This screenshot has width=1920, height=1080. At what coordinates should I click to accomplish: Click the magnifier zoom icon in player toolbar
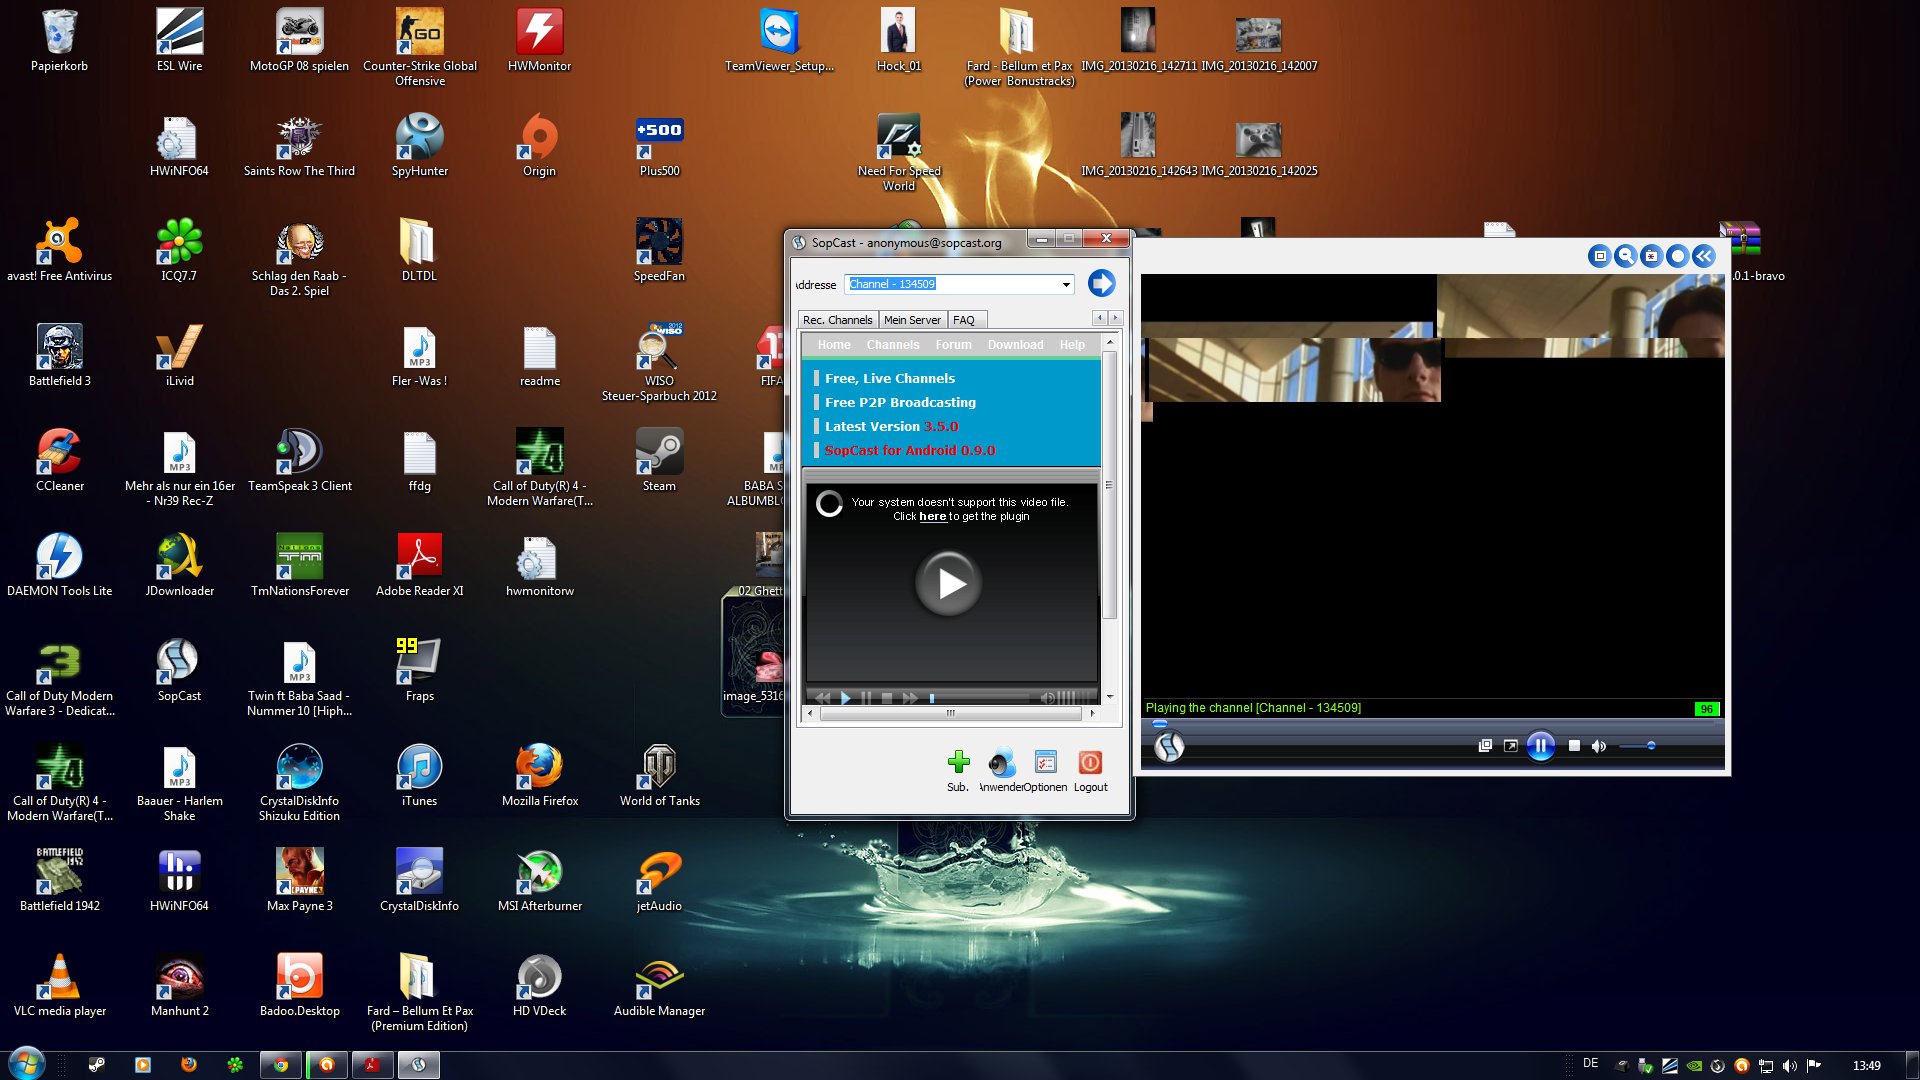[x=1625, y=256]
